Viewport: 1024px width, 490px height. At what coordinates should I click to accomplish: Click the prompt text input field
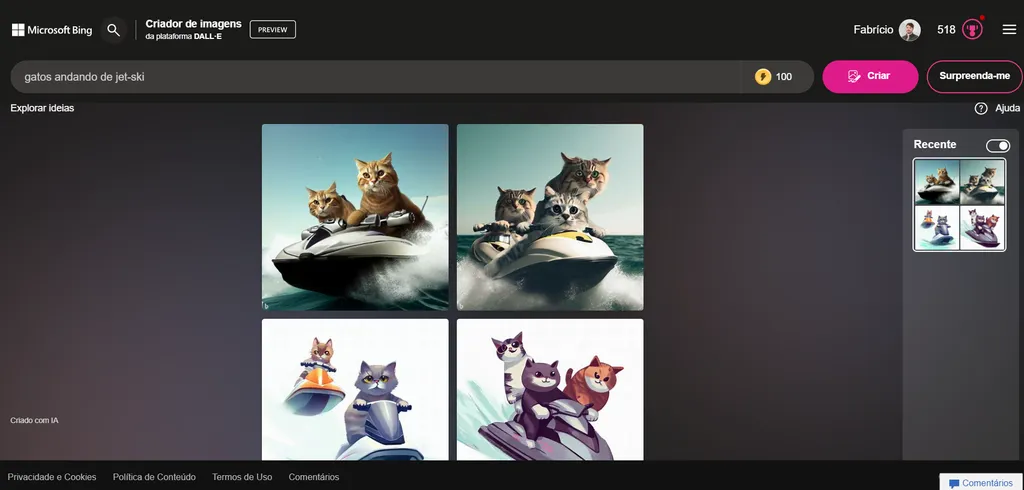click(x=380, y=77)
